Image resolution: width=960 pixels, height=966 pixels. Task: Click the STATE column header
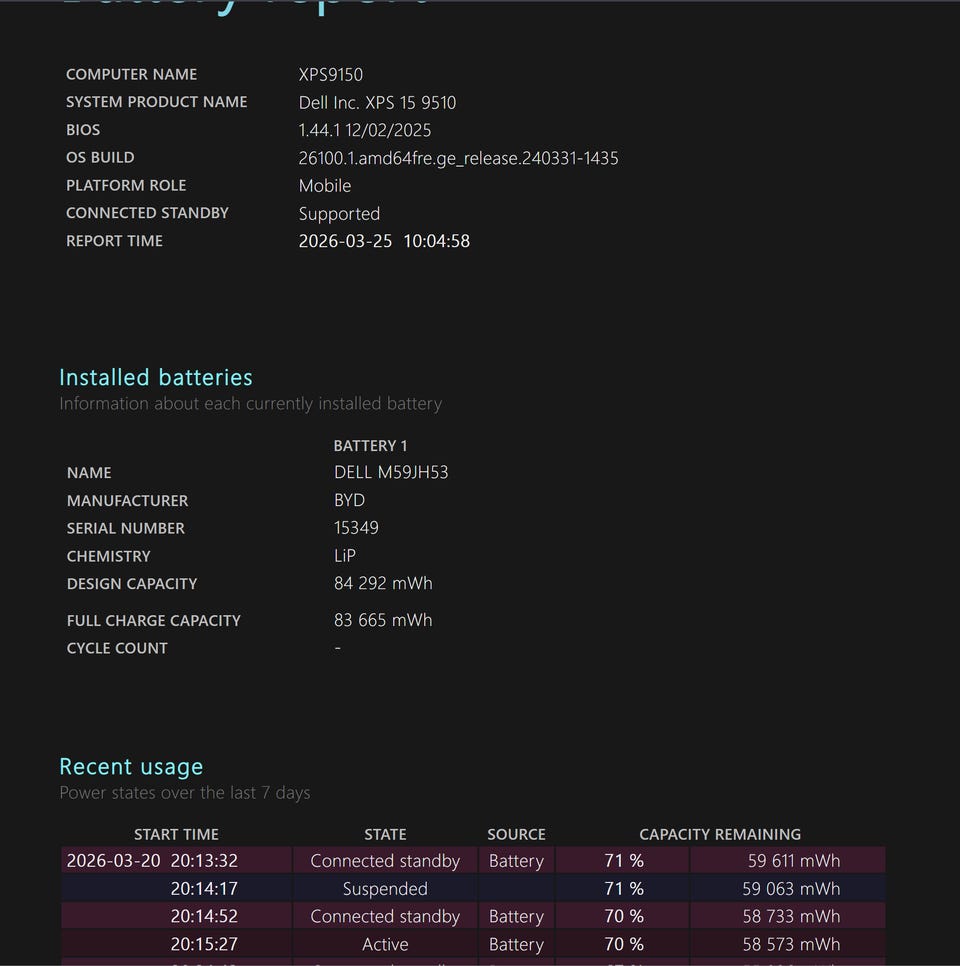385,834
